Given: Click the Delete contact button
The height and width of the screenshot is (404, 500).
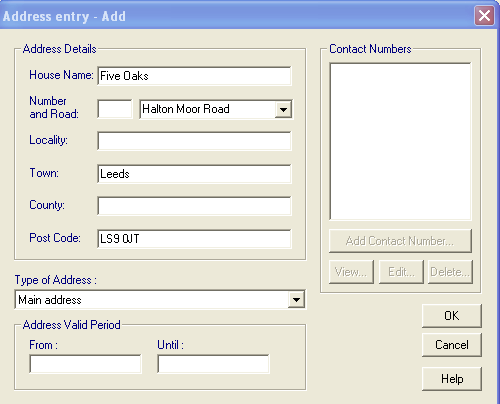Looking at the screenshot, I should click(x=450, y=272).
